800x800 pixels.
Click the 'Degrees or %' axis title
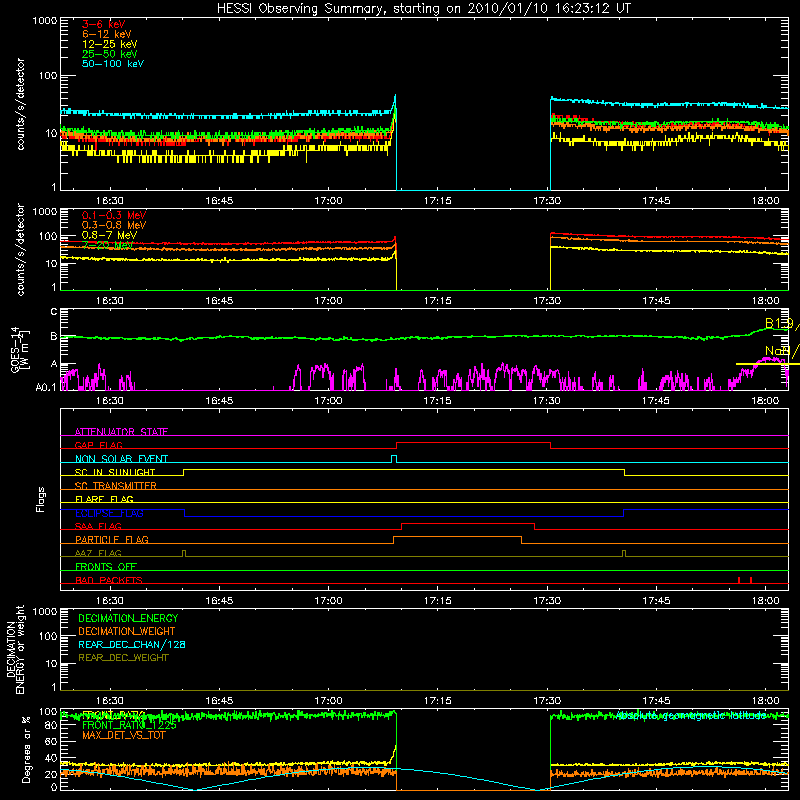[x=26, y=749]
